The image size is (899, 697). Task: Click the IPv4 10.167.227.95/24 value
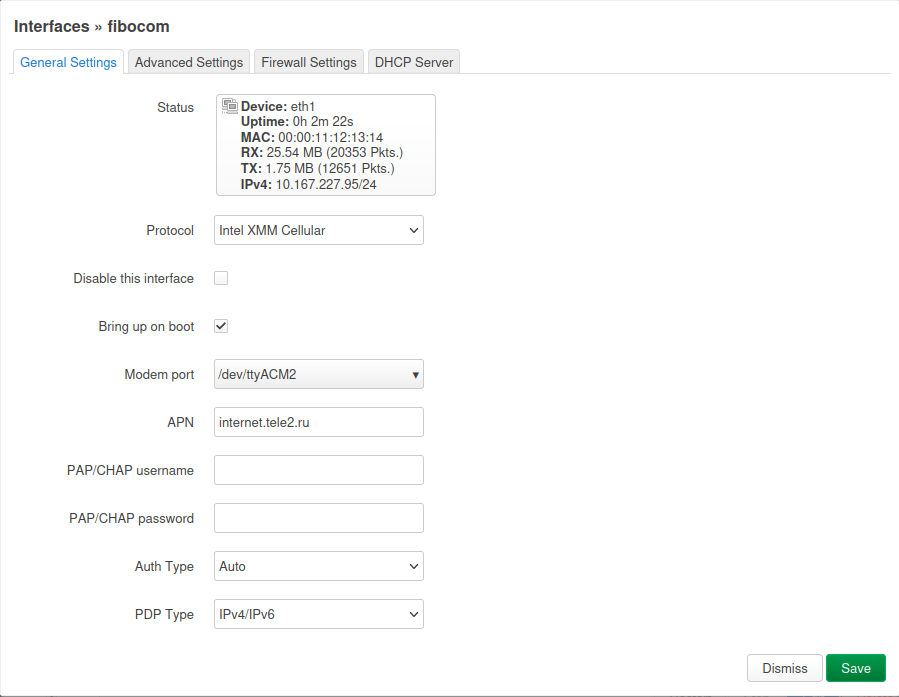point(326,185)
